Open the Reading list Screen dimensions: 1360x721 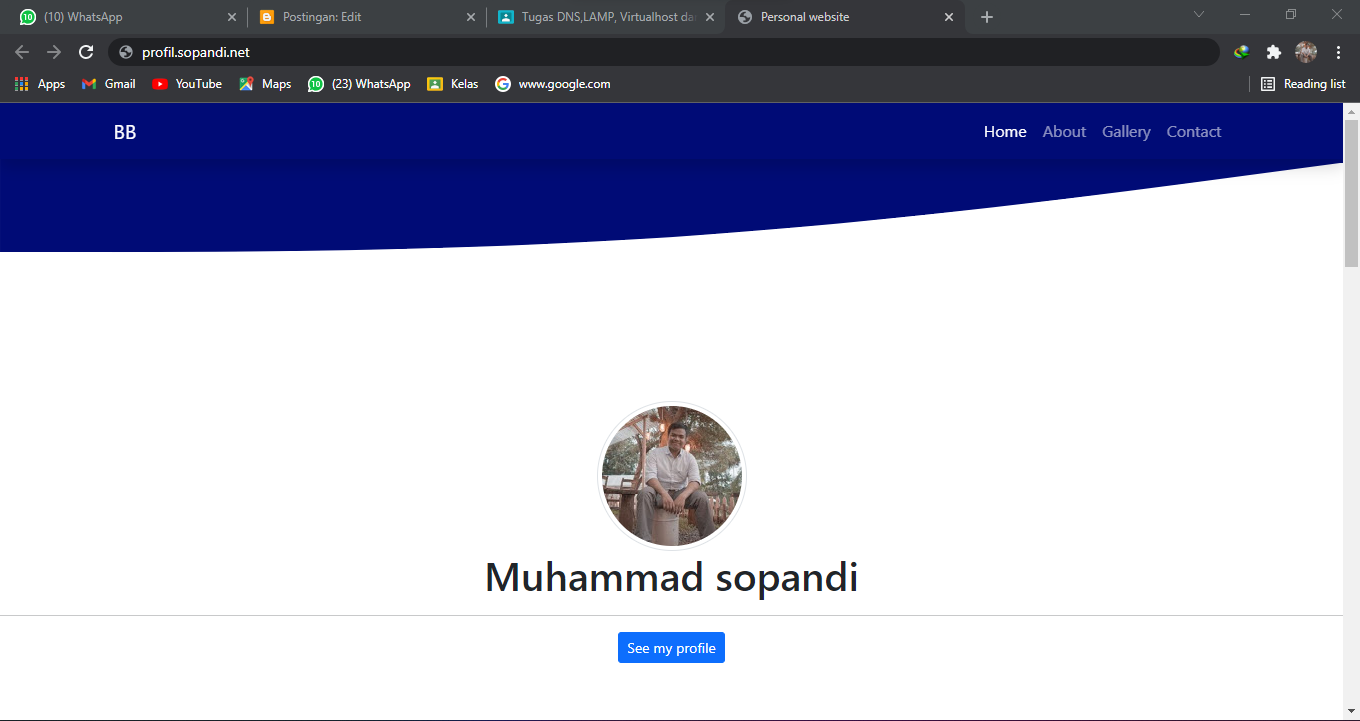coord(1303,84)
